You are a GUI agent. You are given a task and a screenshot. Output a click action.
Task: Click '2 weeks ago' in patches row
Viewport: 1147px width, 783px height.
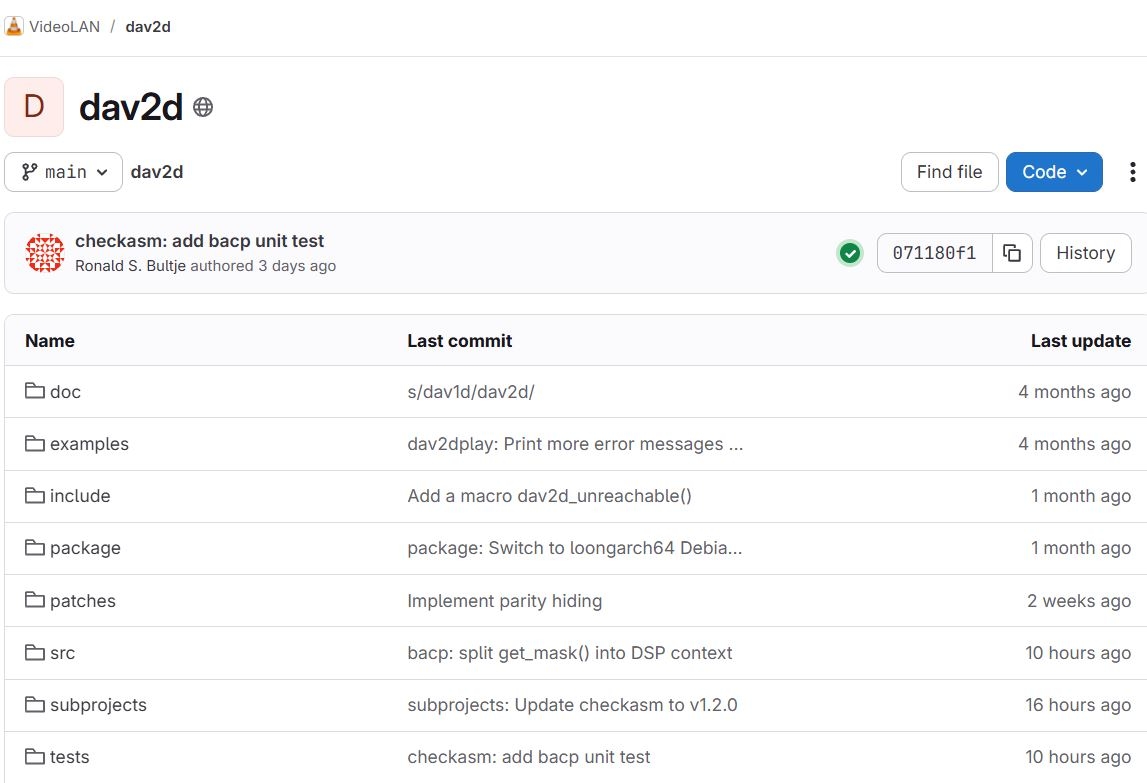(x=1079, y=601)
